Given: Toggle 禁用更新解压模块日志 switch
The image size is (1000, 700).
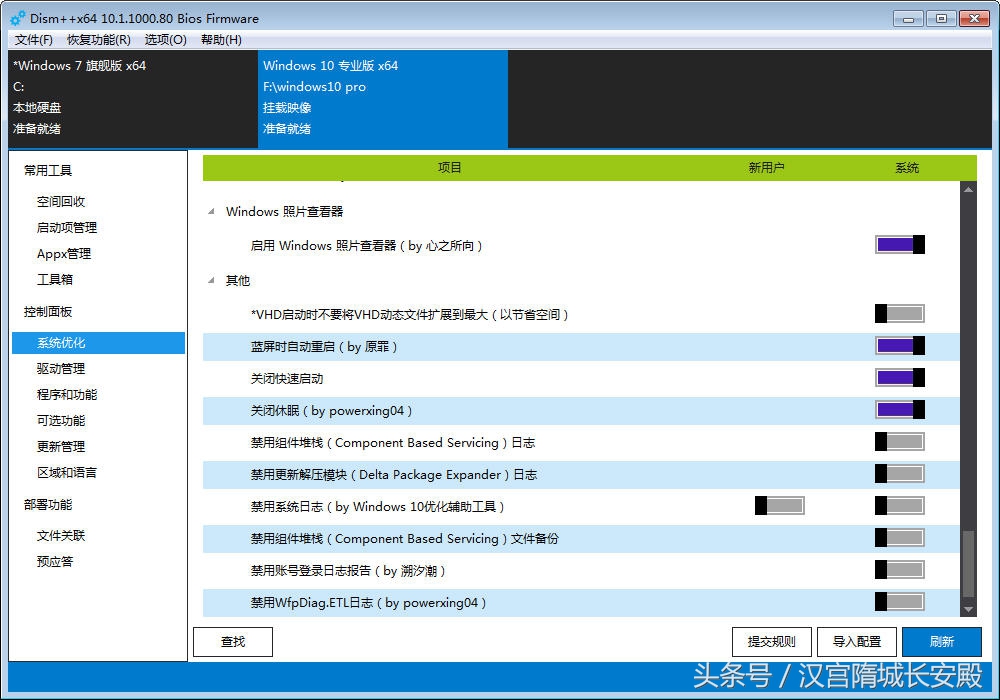Looking at the screenshot, I should 900,474.
